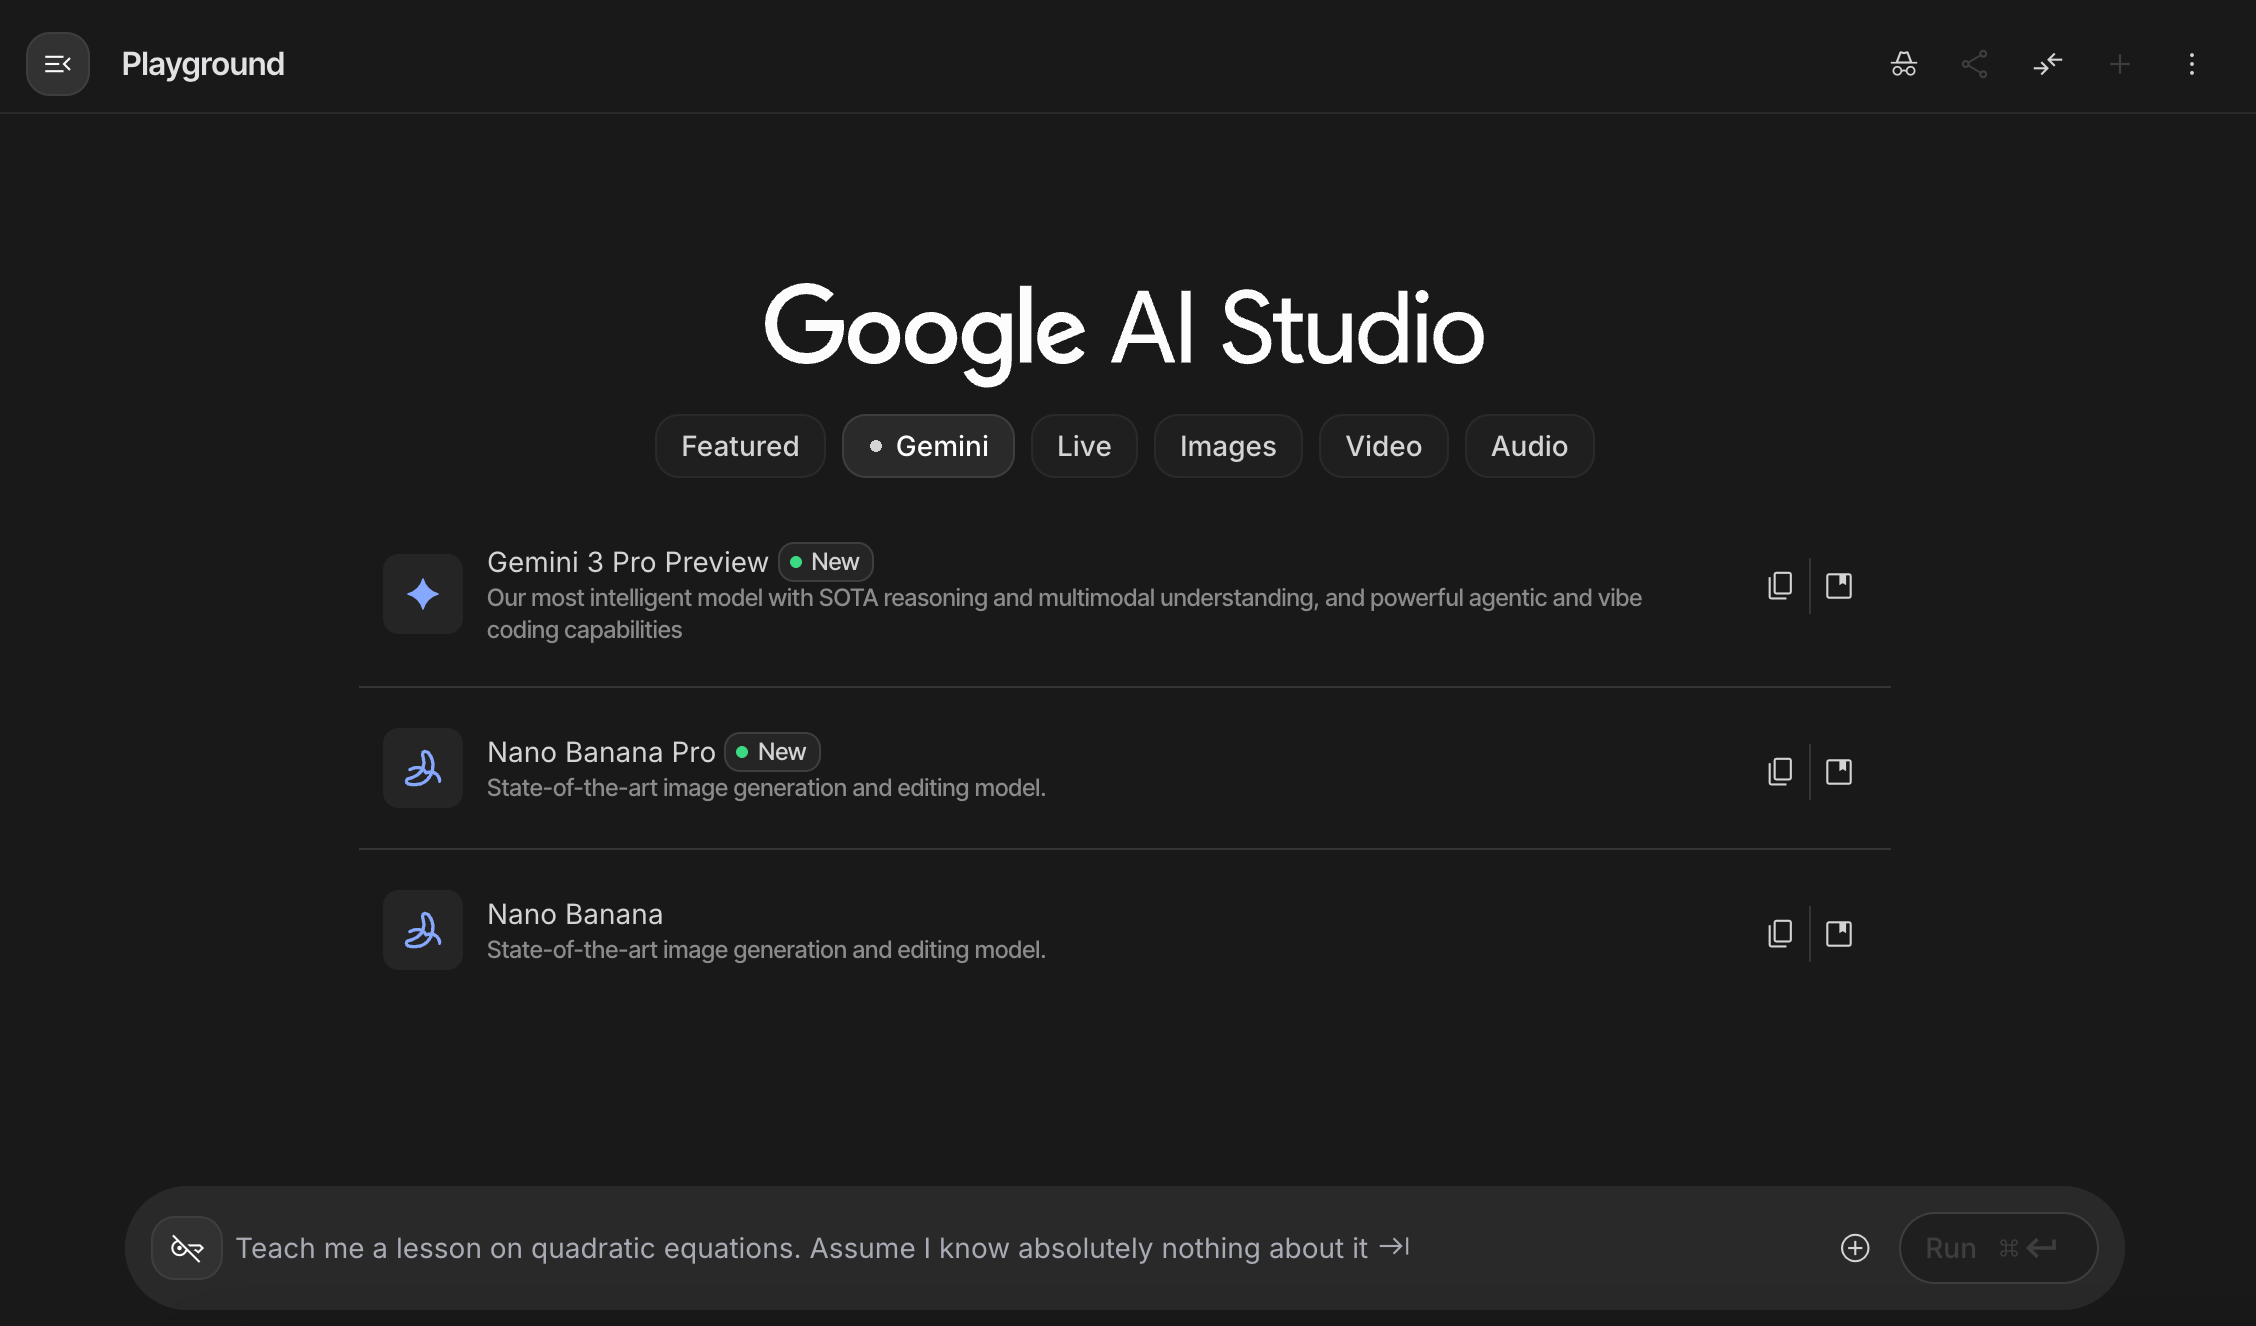Copy the Nano Banana Pro model
This screenshot has height=1326, width=2256.
pyautogui.click(x=1780, y=772)
